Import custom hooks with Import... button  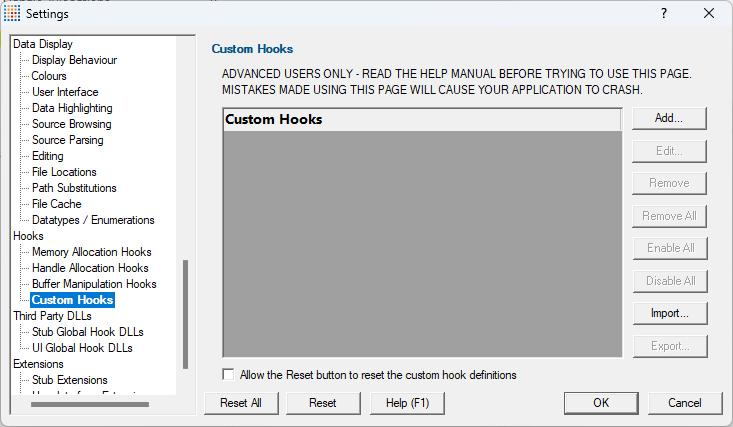pos(670,313)
